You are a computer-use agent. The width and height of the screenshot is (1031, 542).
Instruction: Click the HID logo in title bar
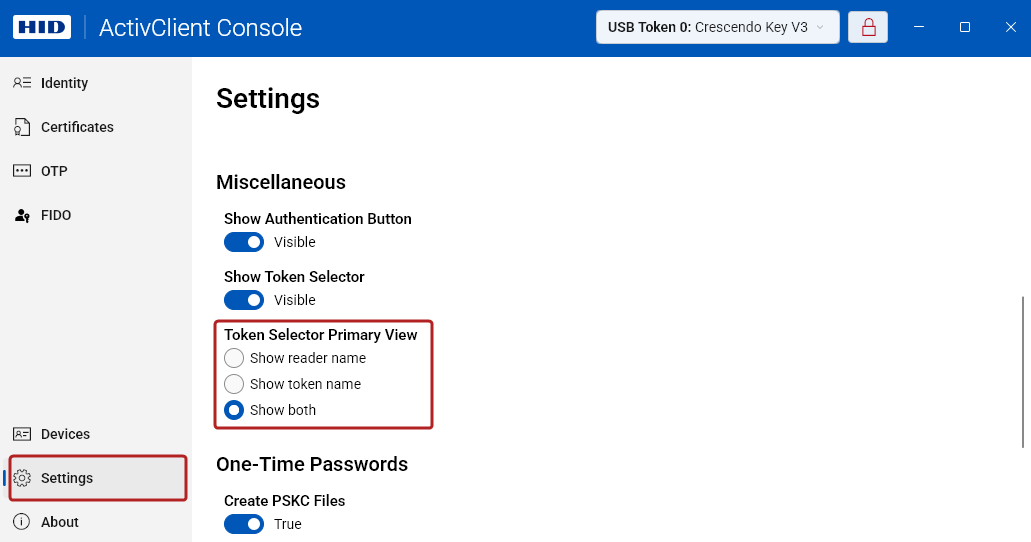click(42, 27)
